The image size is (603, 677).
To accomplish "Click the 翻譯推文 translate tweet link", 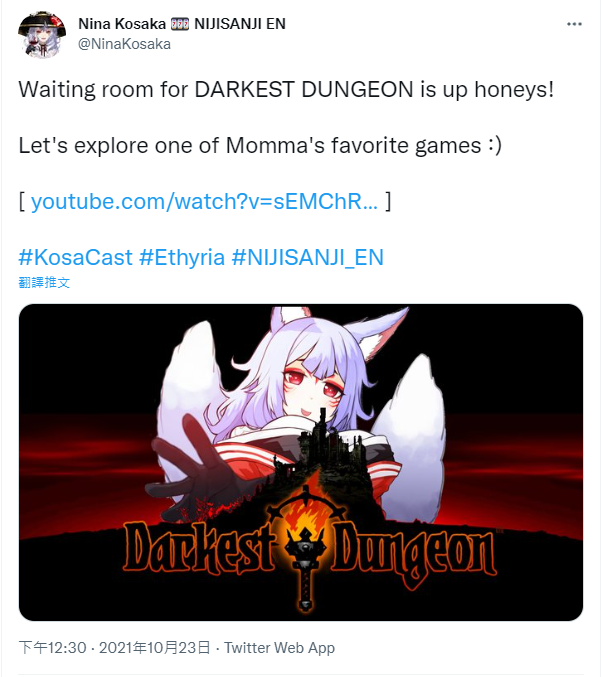I will coord(44,283).
